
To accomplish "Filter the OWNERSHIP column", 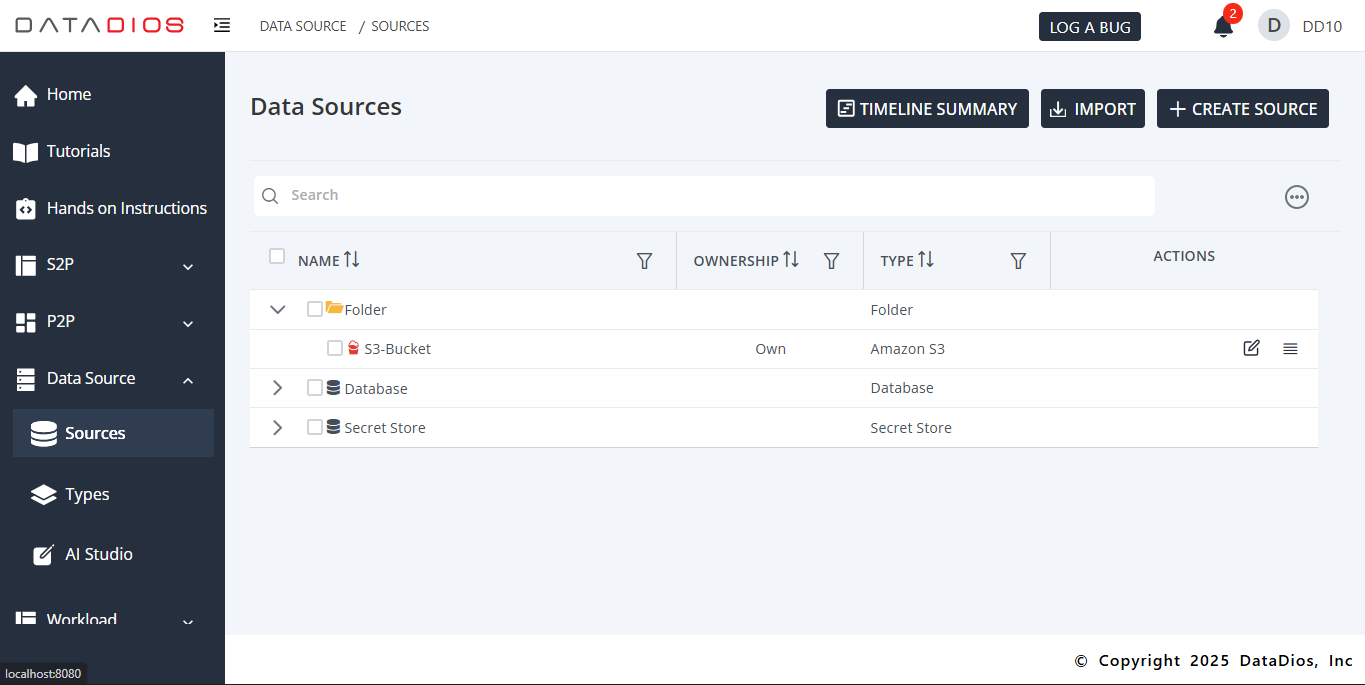I will click(x=831, y=261).
